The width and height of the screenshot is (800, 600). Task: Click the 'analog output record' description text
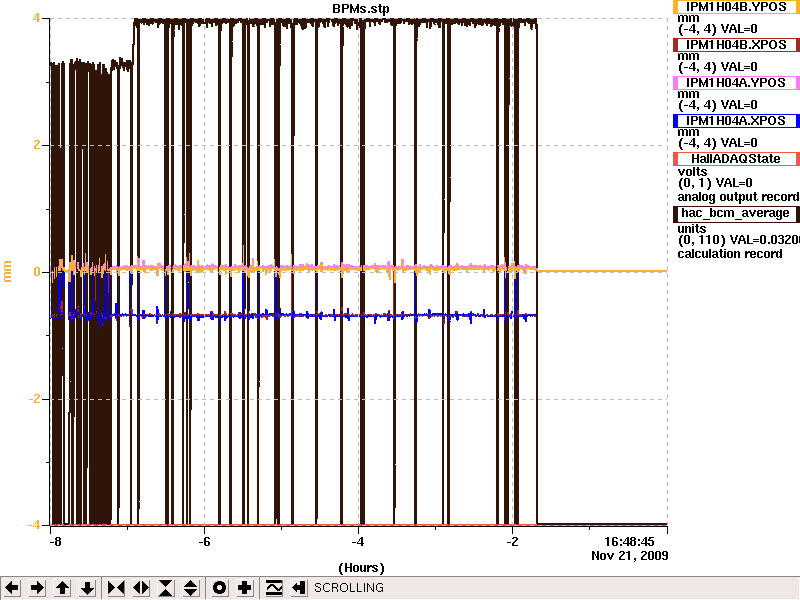[738, 197]
